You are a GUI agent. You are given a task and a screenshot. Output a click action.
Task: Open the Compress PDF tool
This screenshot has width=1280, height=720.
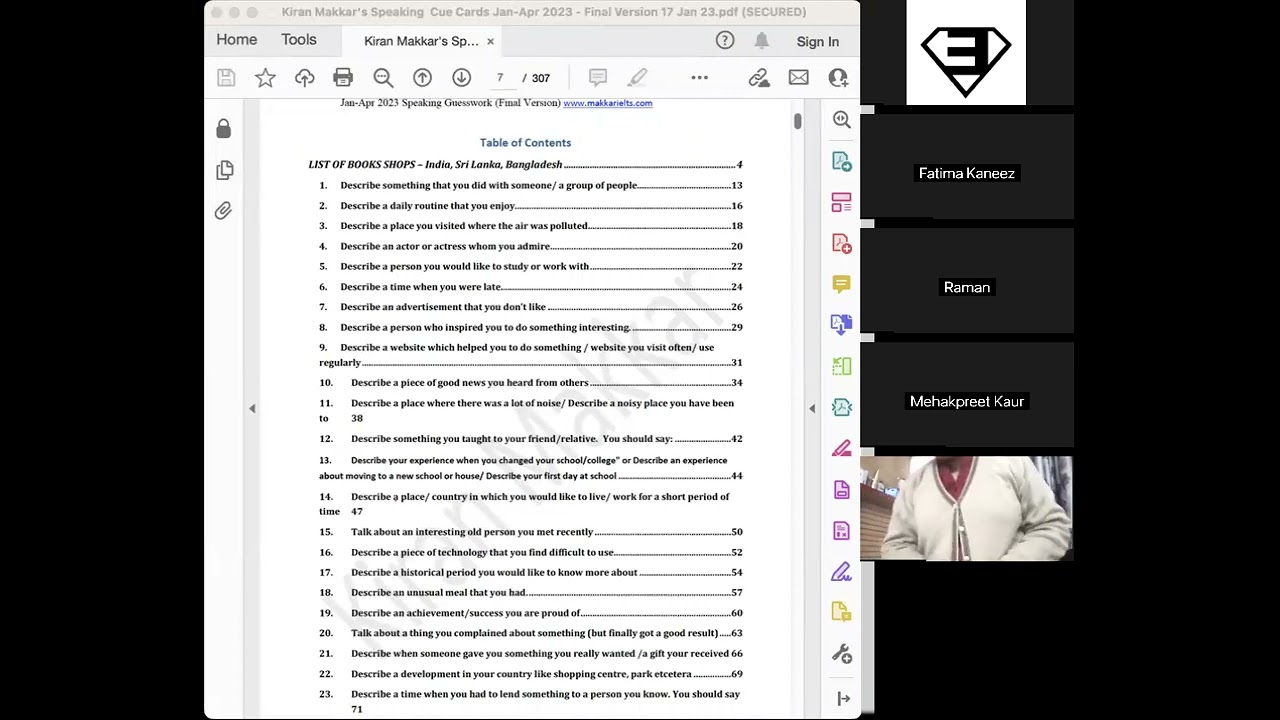click(842, 407)
